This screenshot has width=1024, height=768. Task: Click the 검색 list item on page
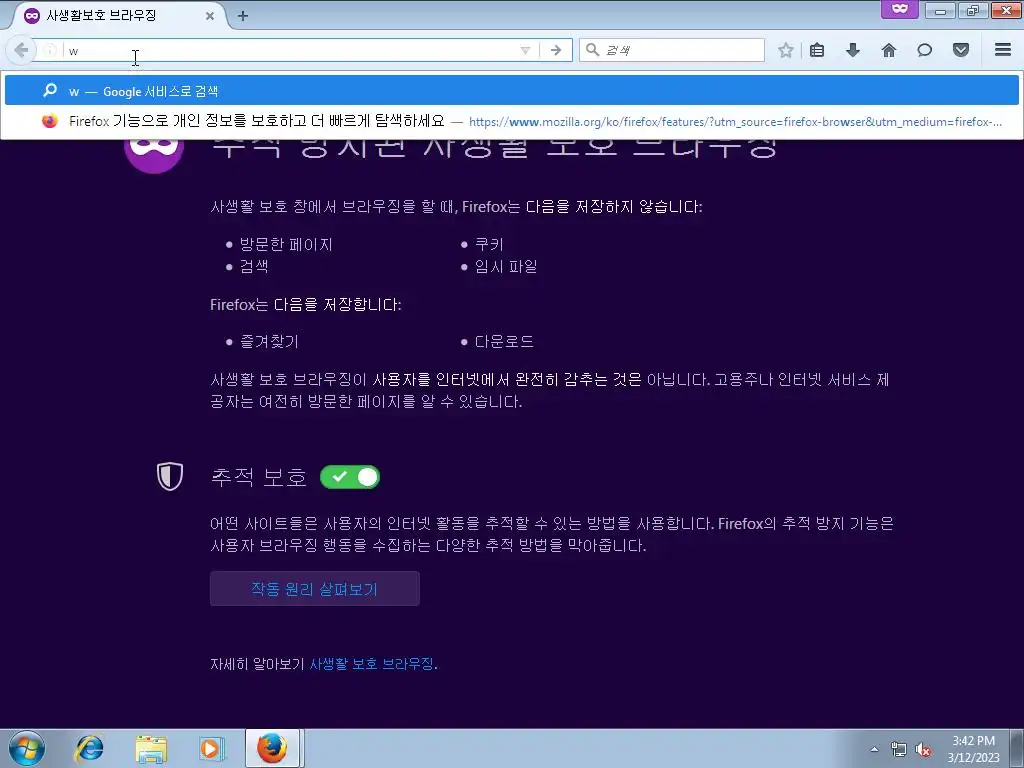(x=254, y=266)
